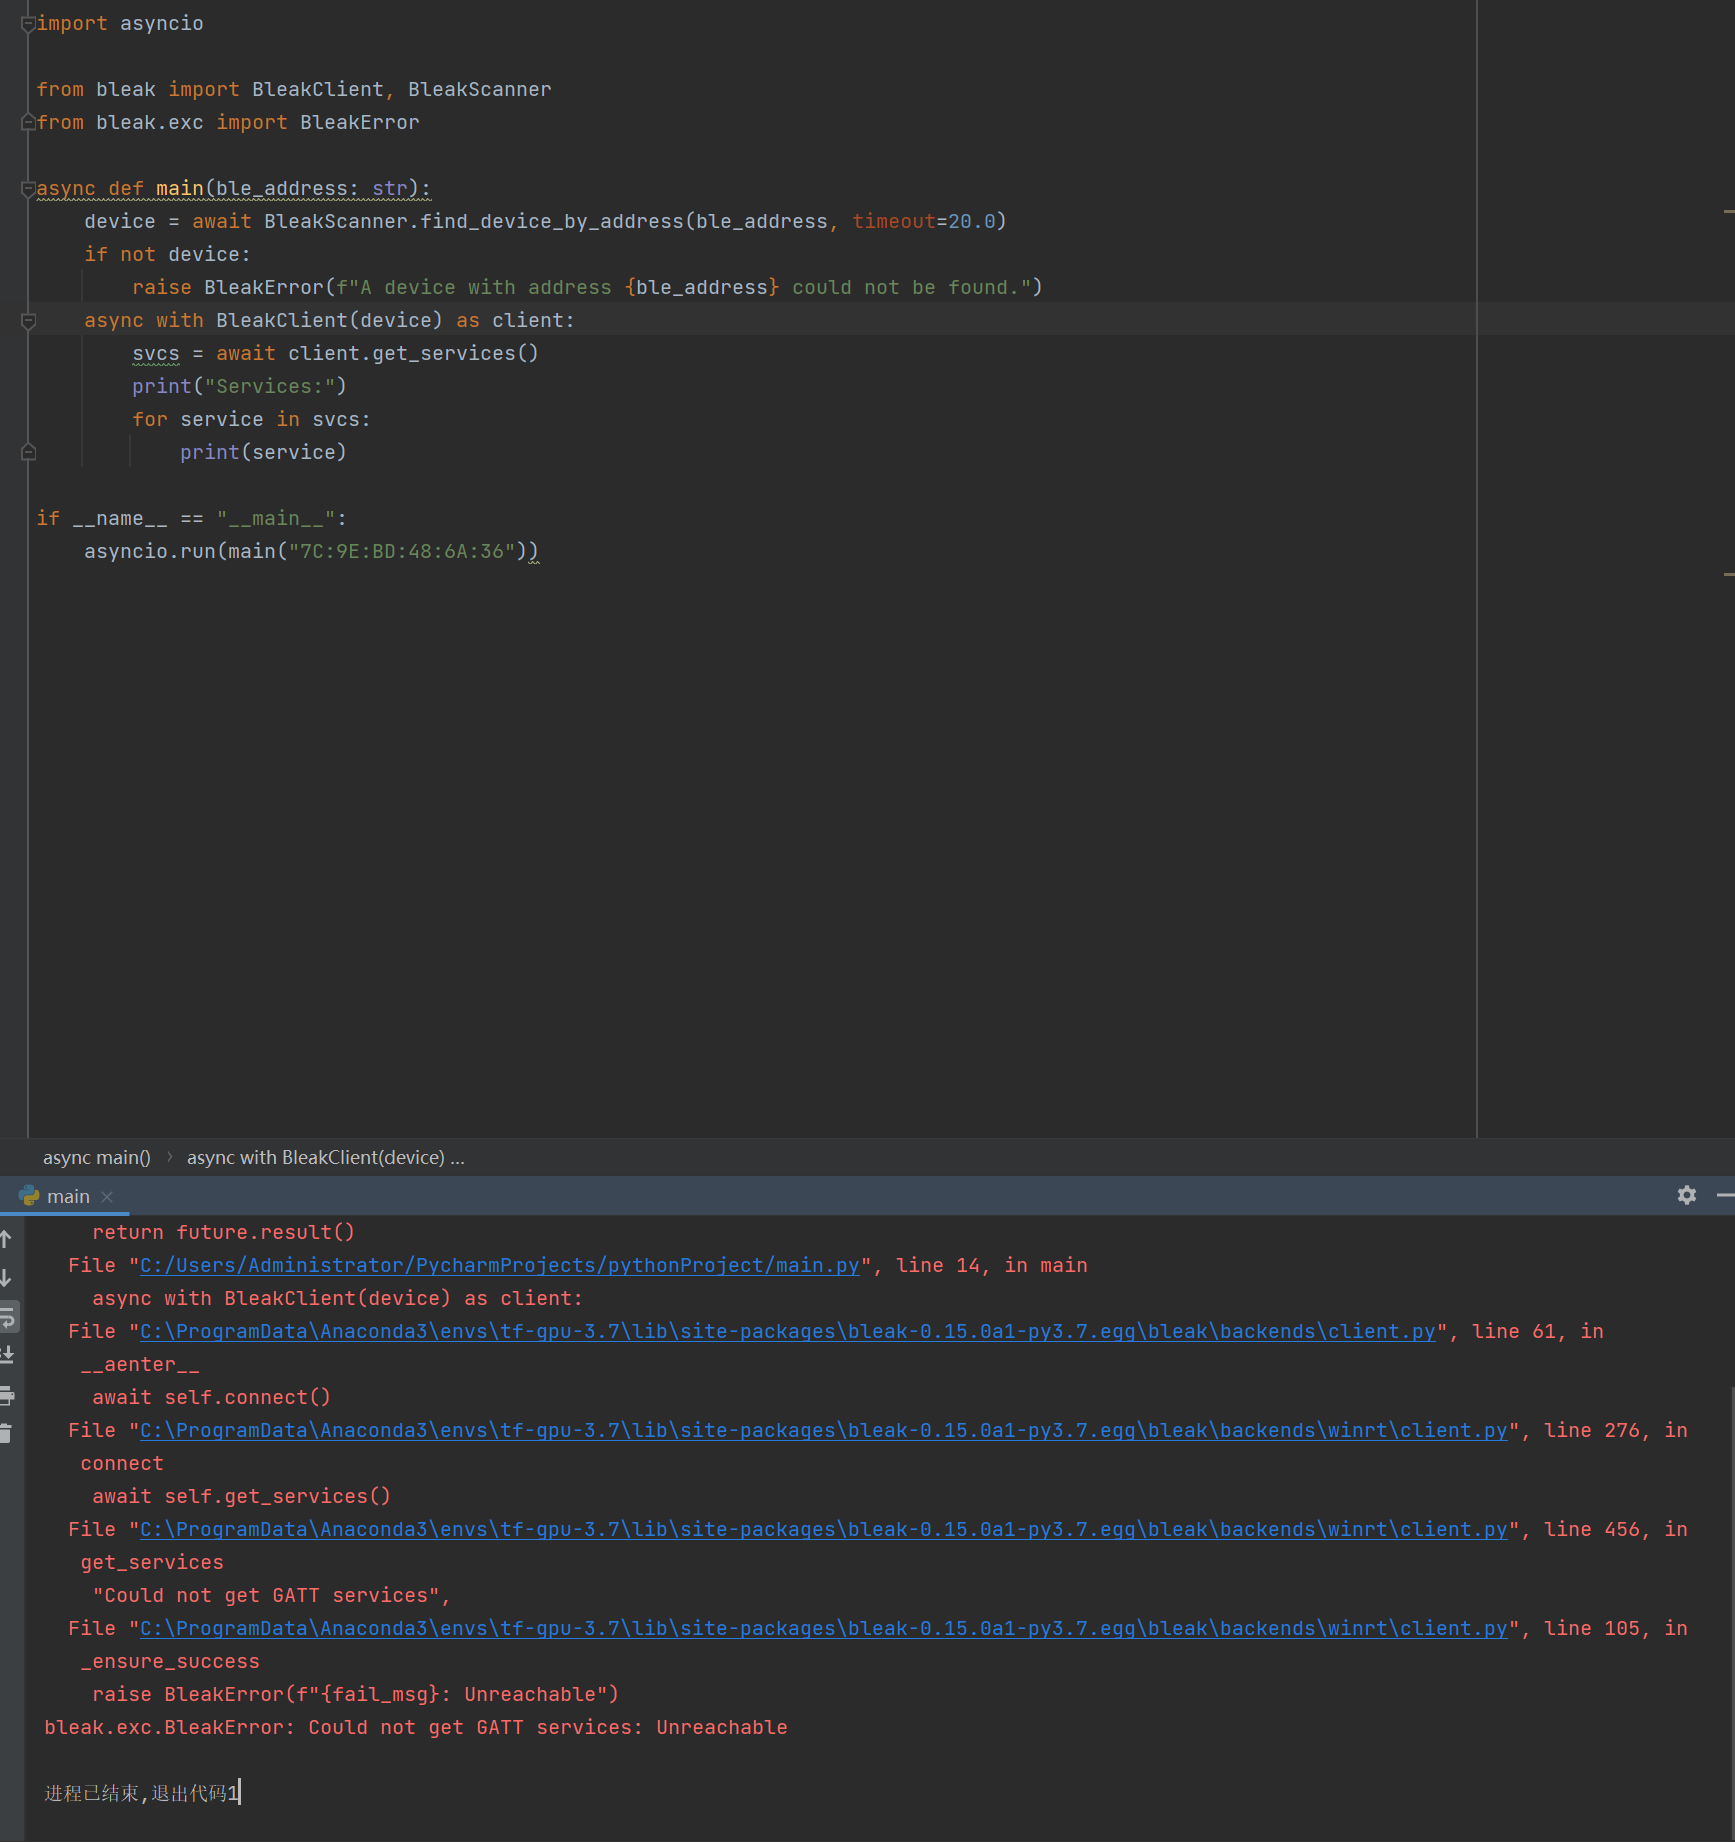This screenshot has width=1735, height=1842.
Task: Open winrt\client.py link at line 105
Action: (x=823, y=1628)
